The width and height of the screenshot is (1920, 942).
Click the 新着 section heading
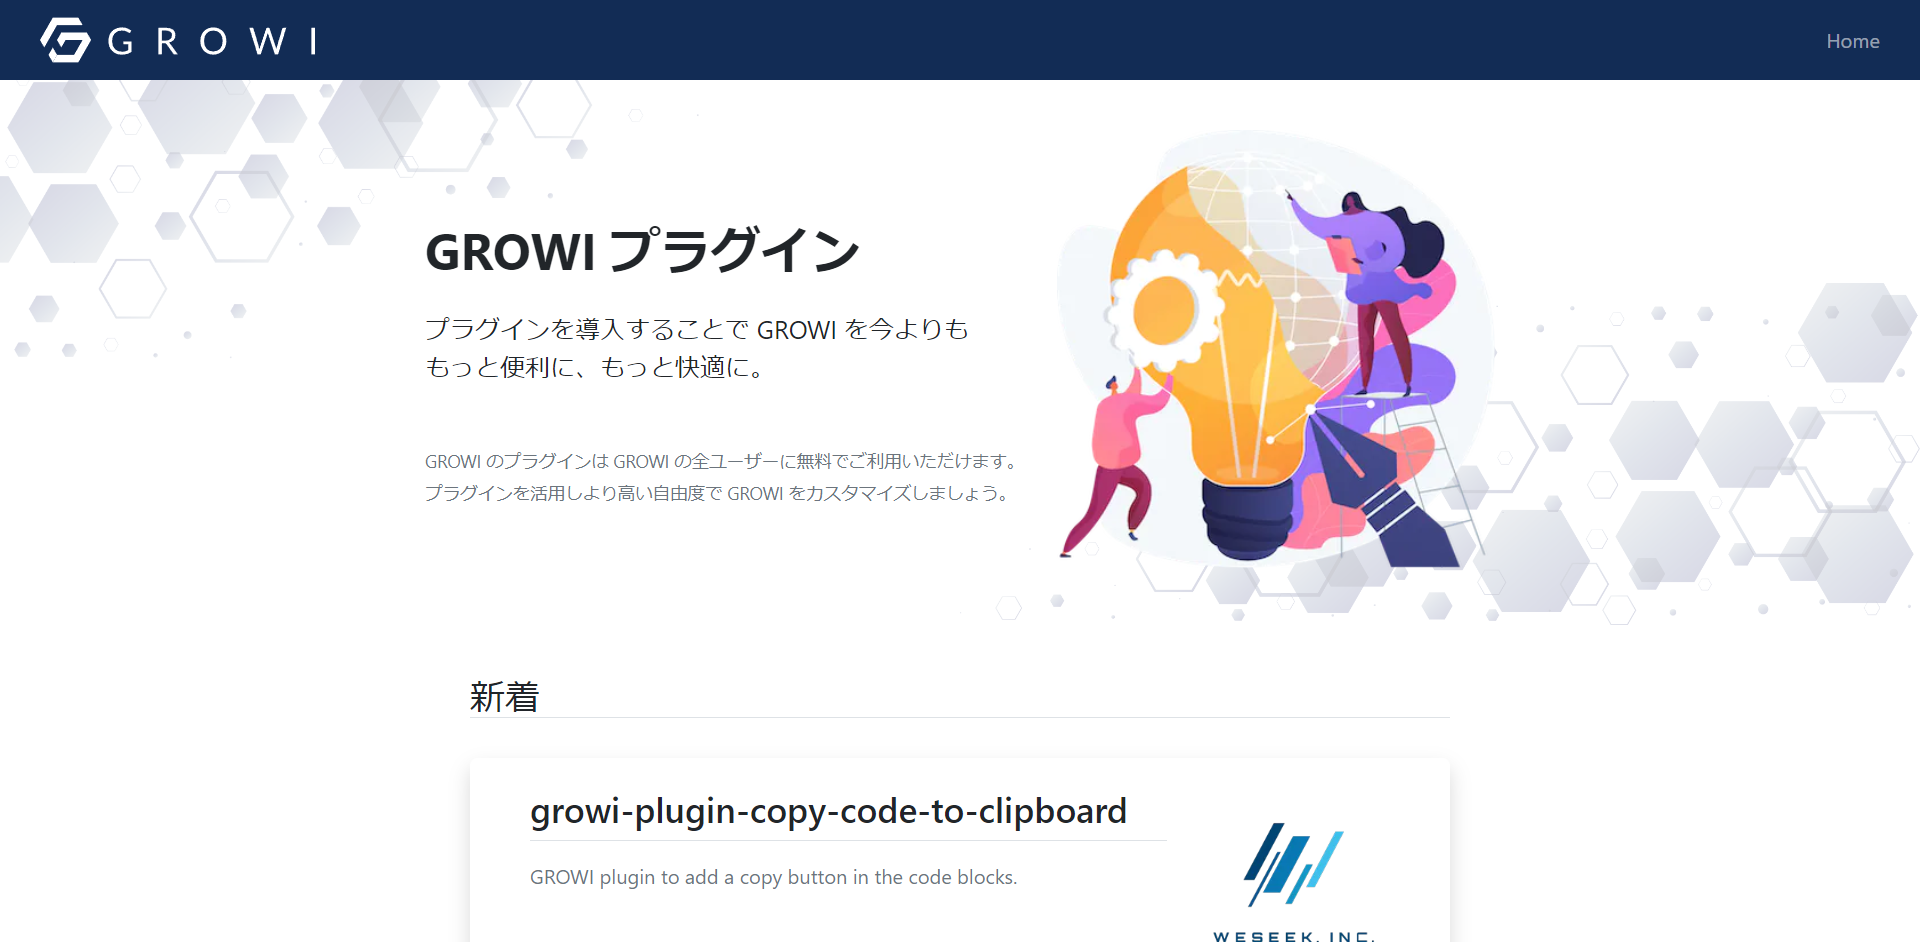coord(505,696)
